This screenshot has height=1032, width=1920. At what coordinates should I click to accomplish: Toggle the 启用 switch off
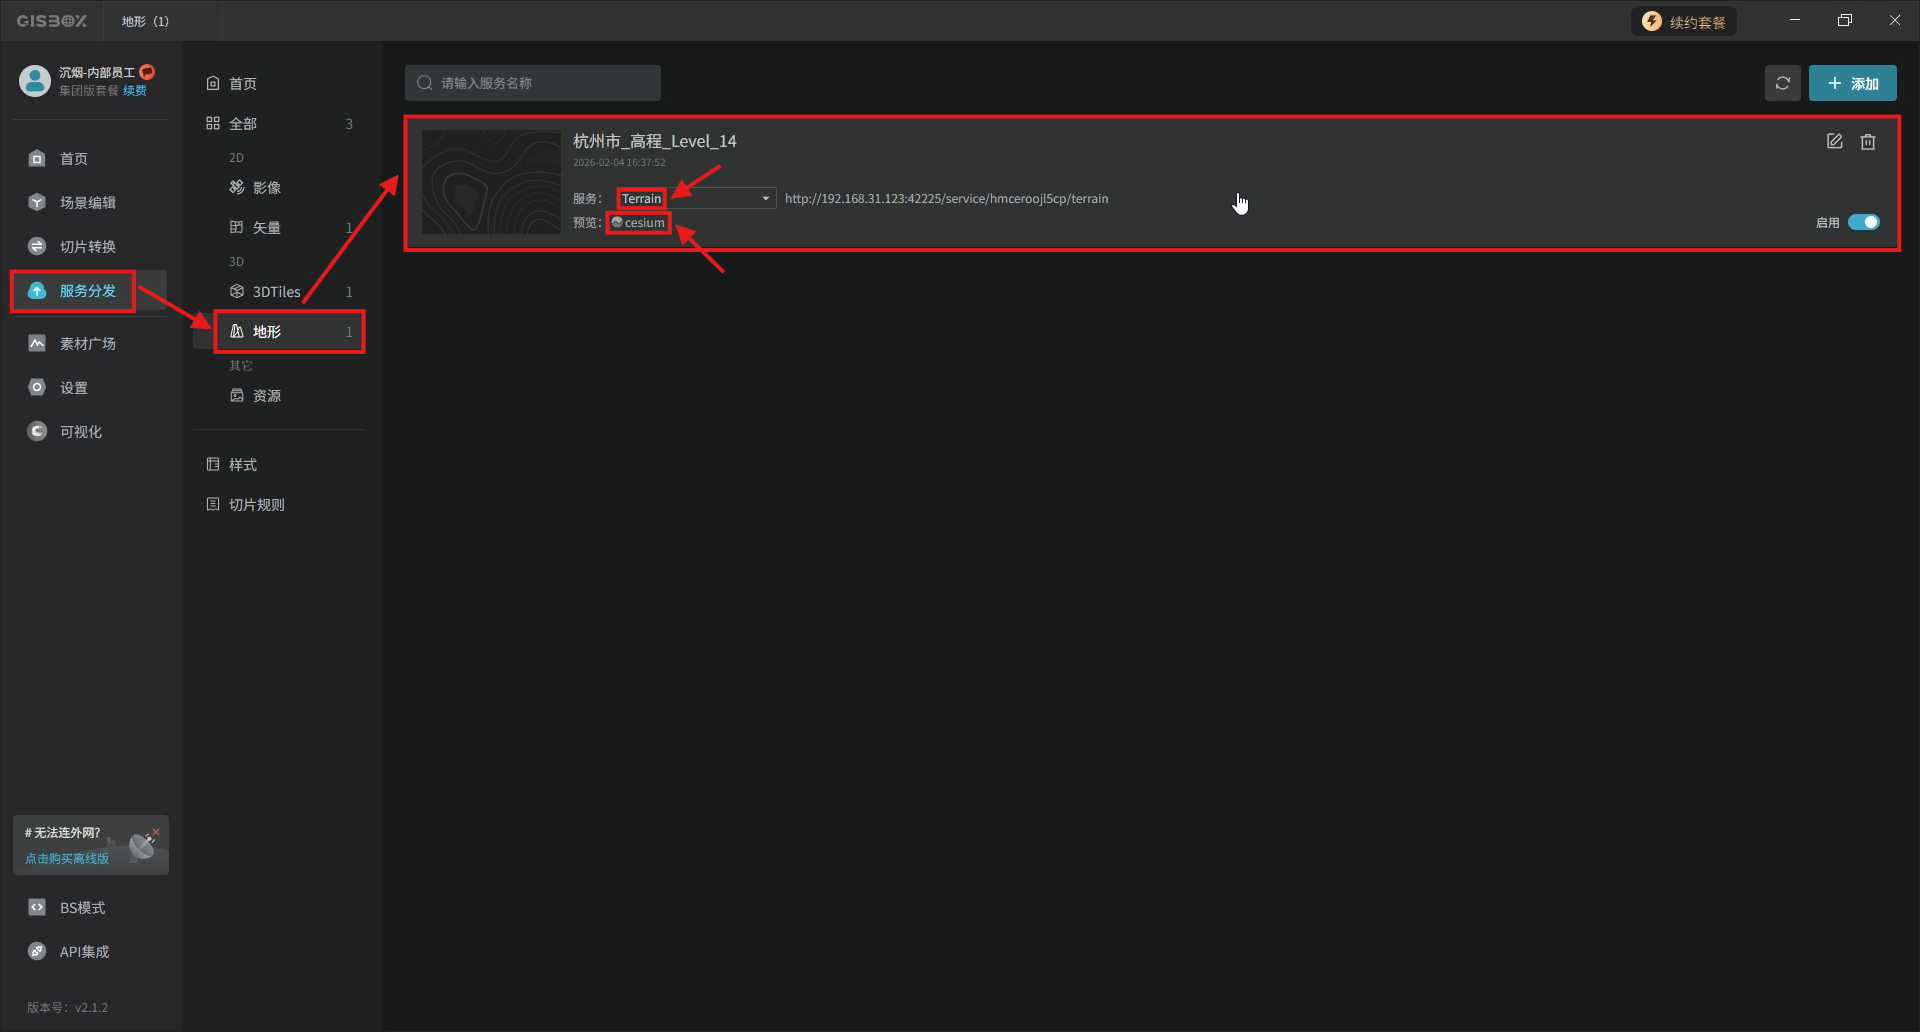1863,222
